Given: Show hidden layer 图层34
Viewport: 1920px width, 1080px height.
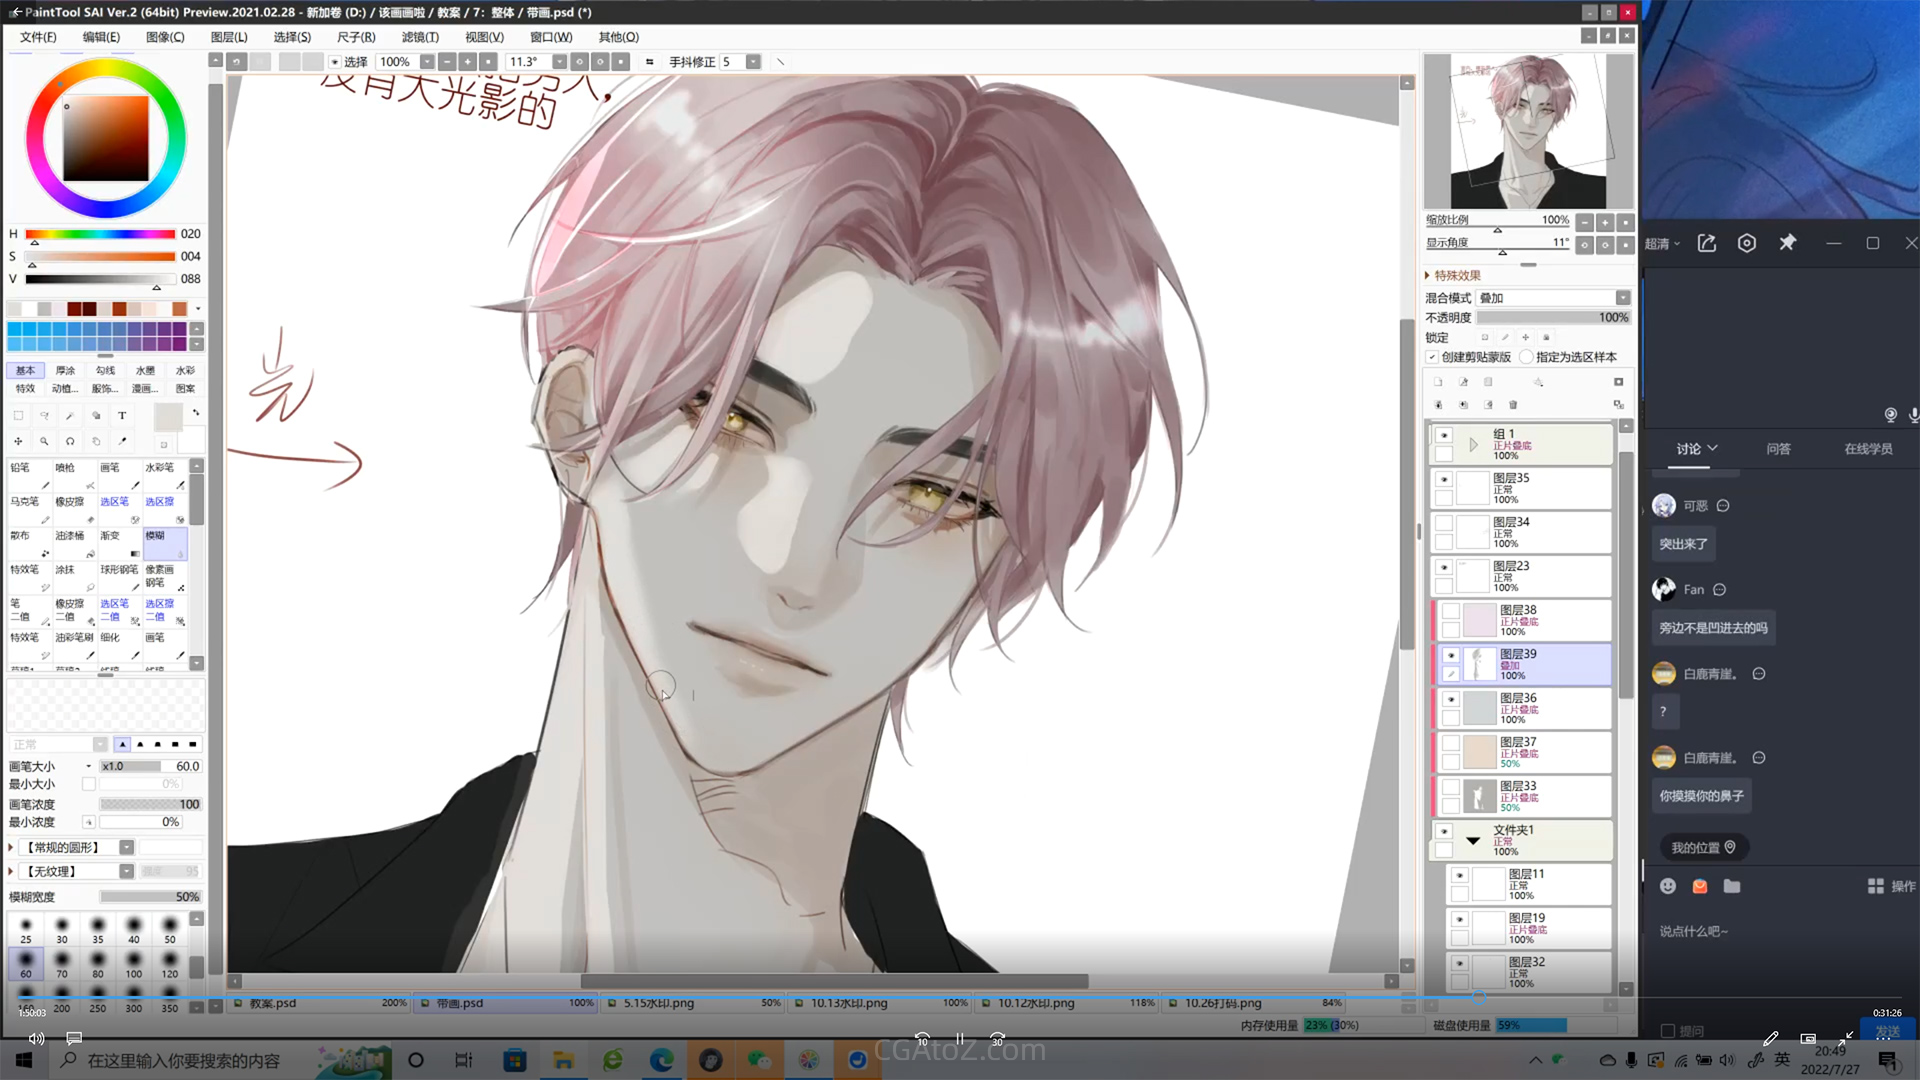Looking at the screenshot, I should pyautogui.click(x=1444, y=523).
